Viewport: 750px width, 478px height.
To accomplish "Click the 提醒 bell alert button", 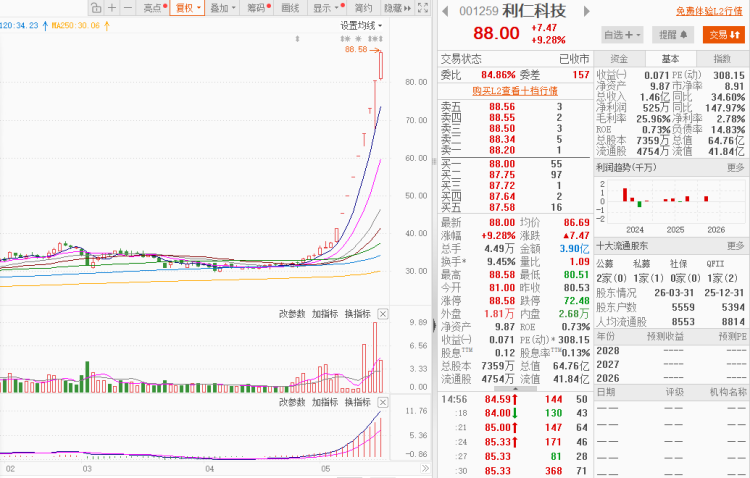I will [673, 34].
